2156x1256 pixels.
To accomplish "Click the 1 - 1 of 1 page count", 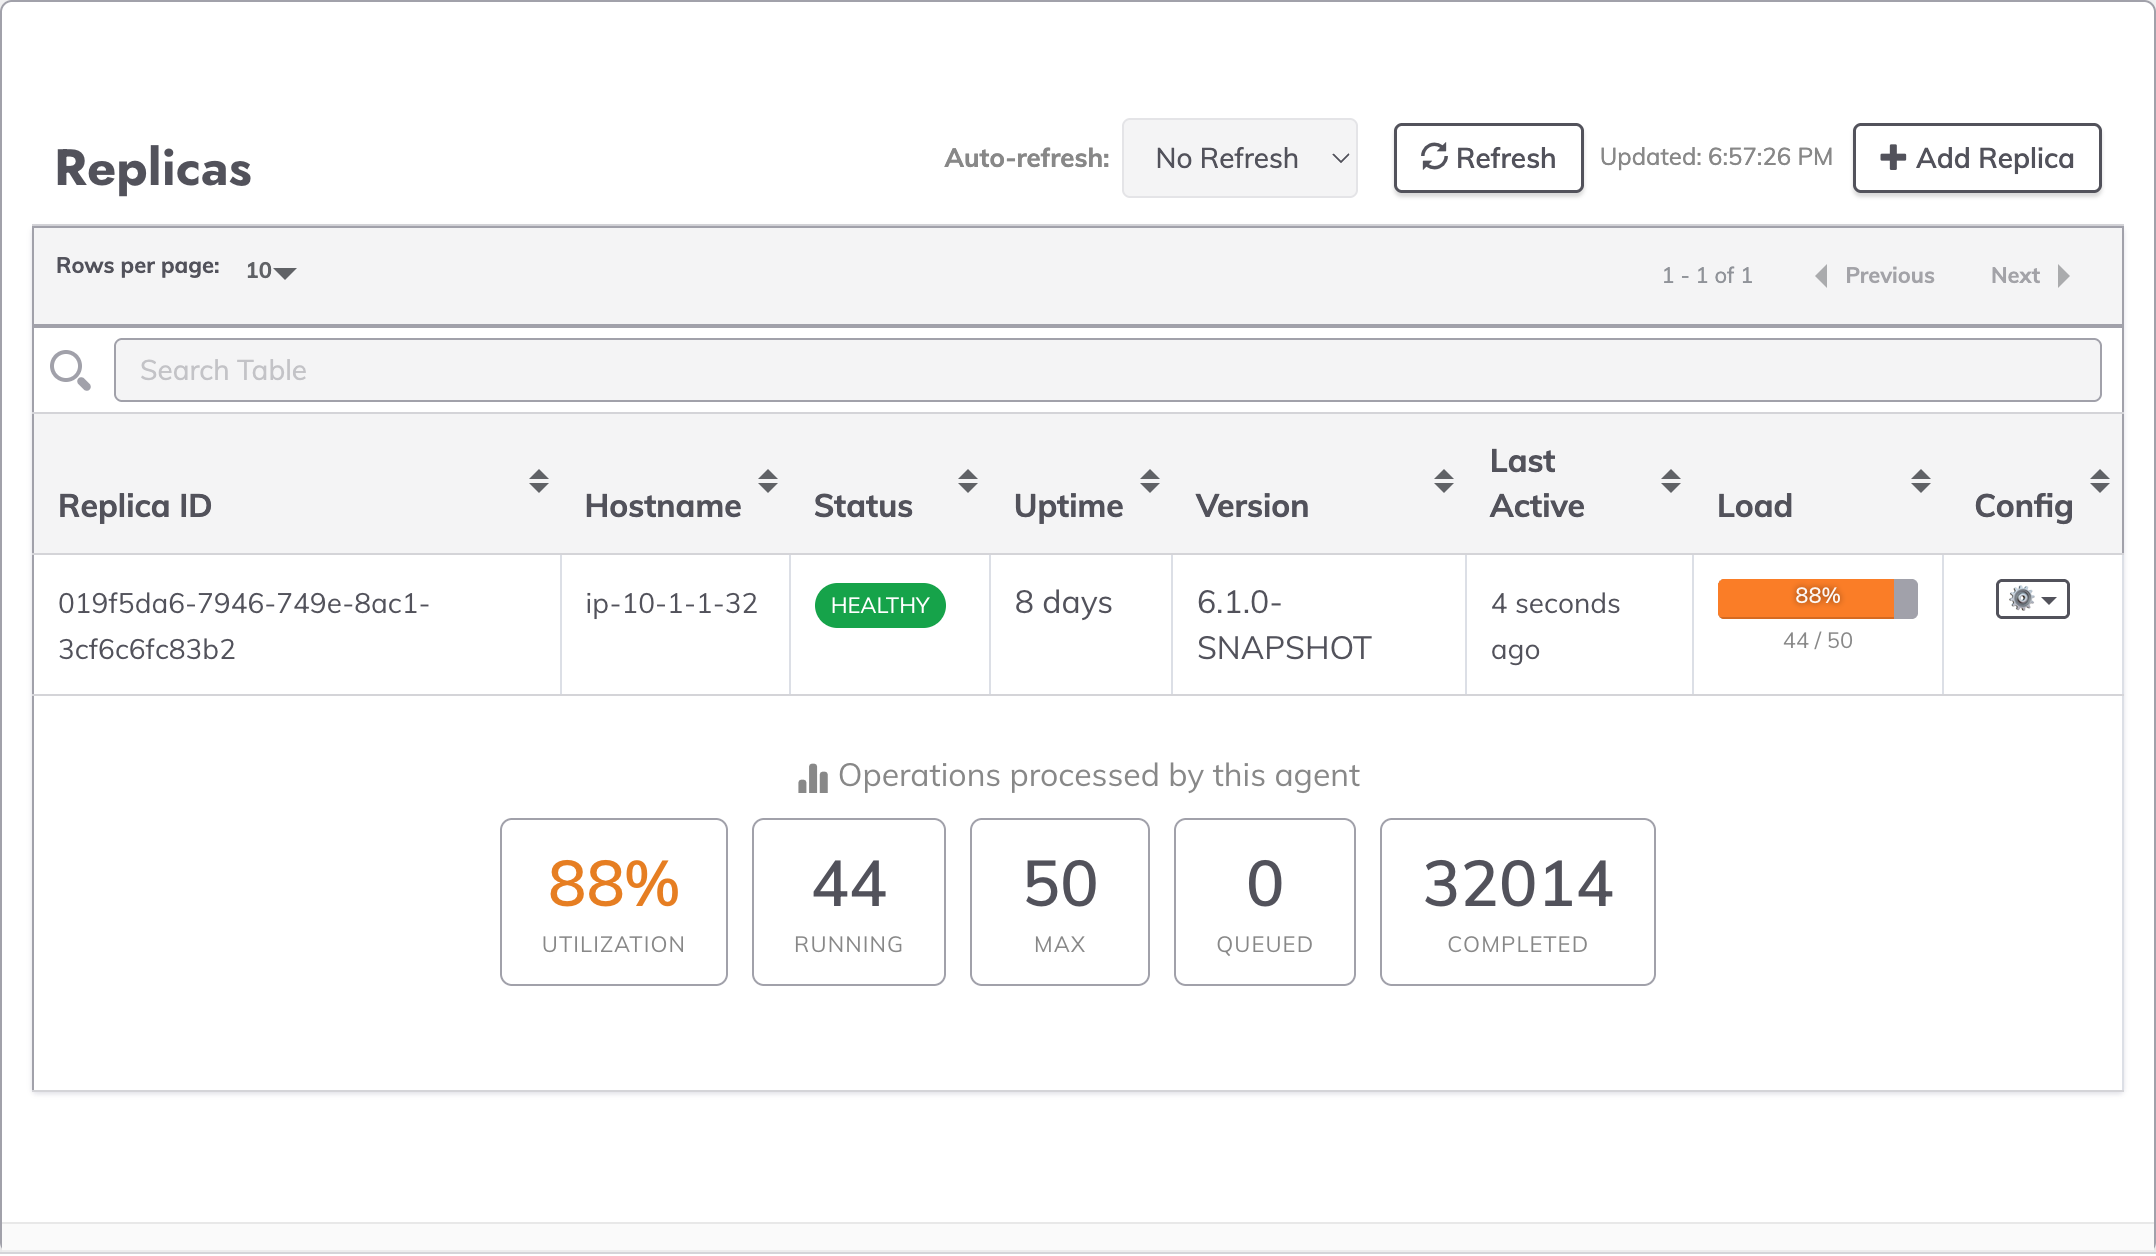I will [x=1708, y=276].
